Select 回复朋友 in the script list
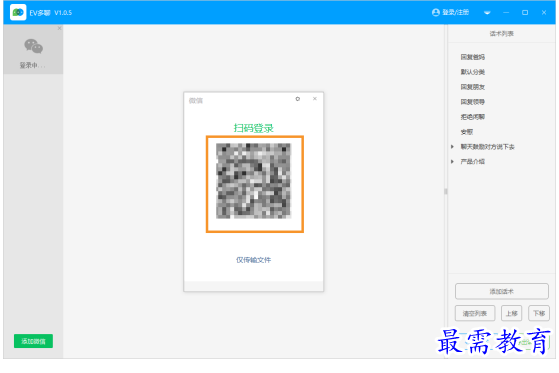Image resolution: width=559 pixels, height=373 pixels. (472, 87)
